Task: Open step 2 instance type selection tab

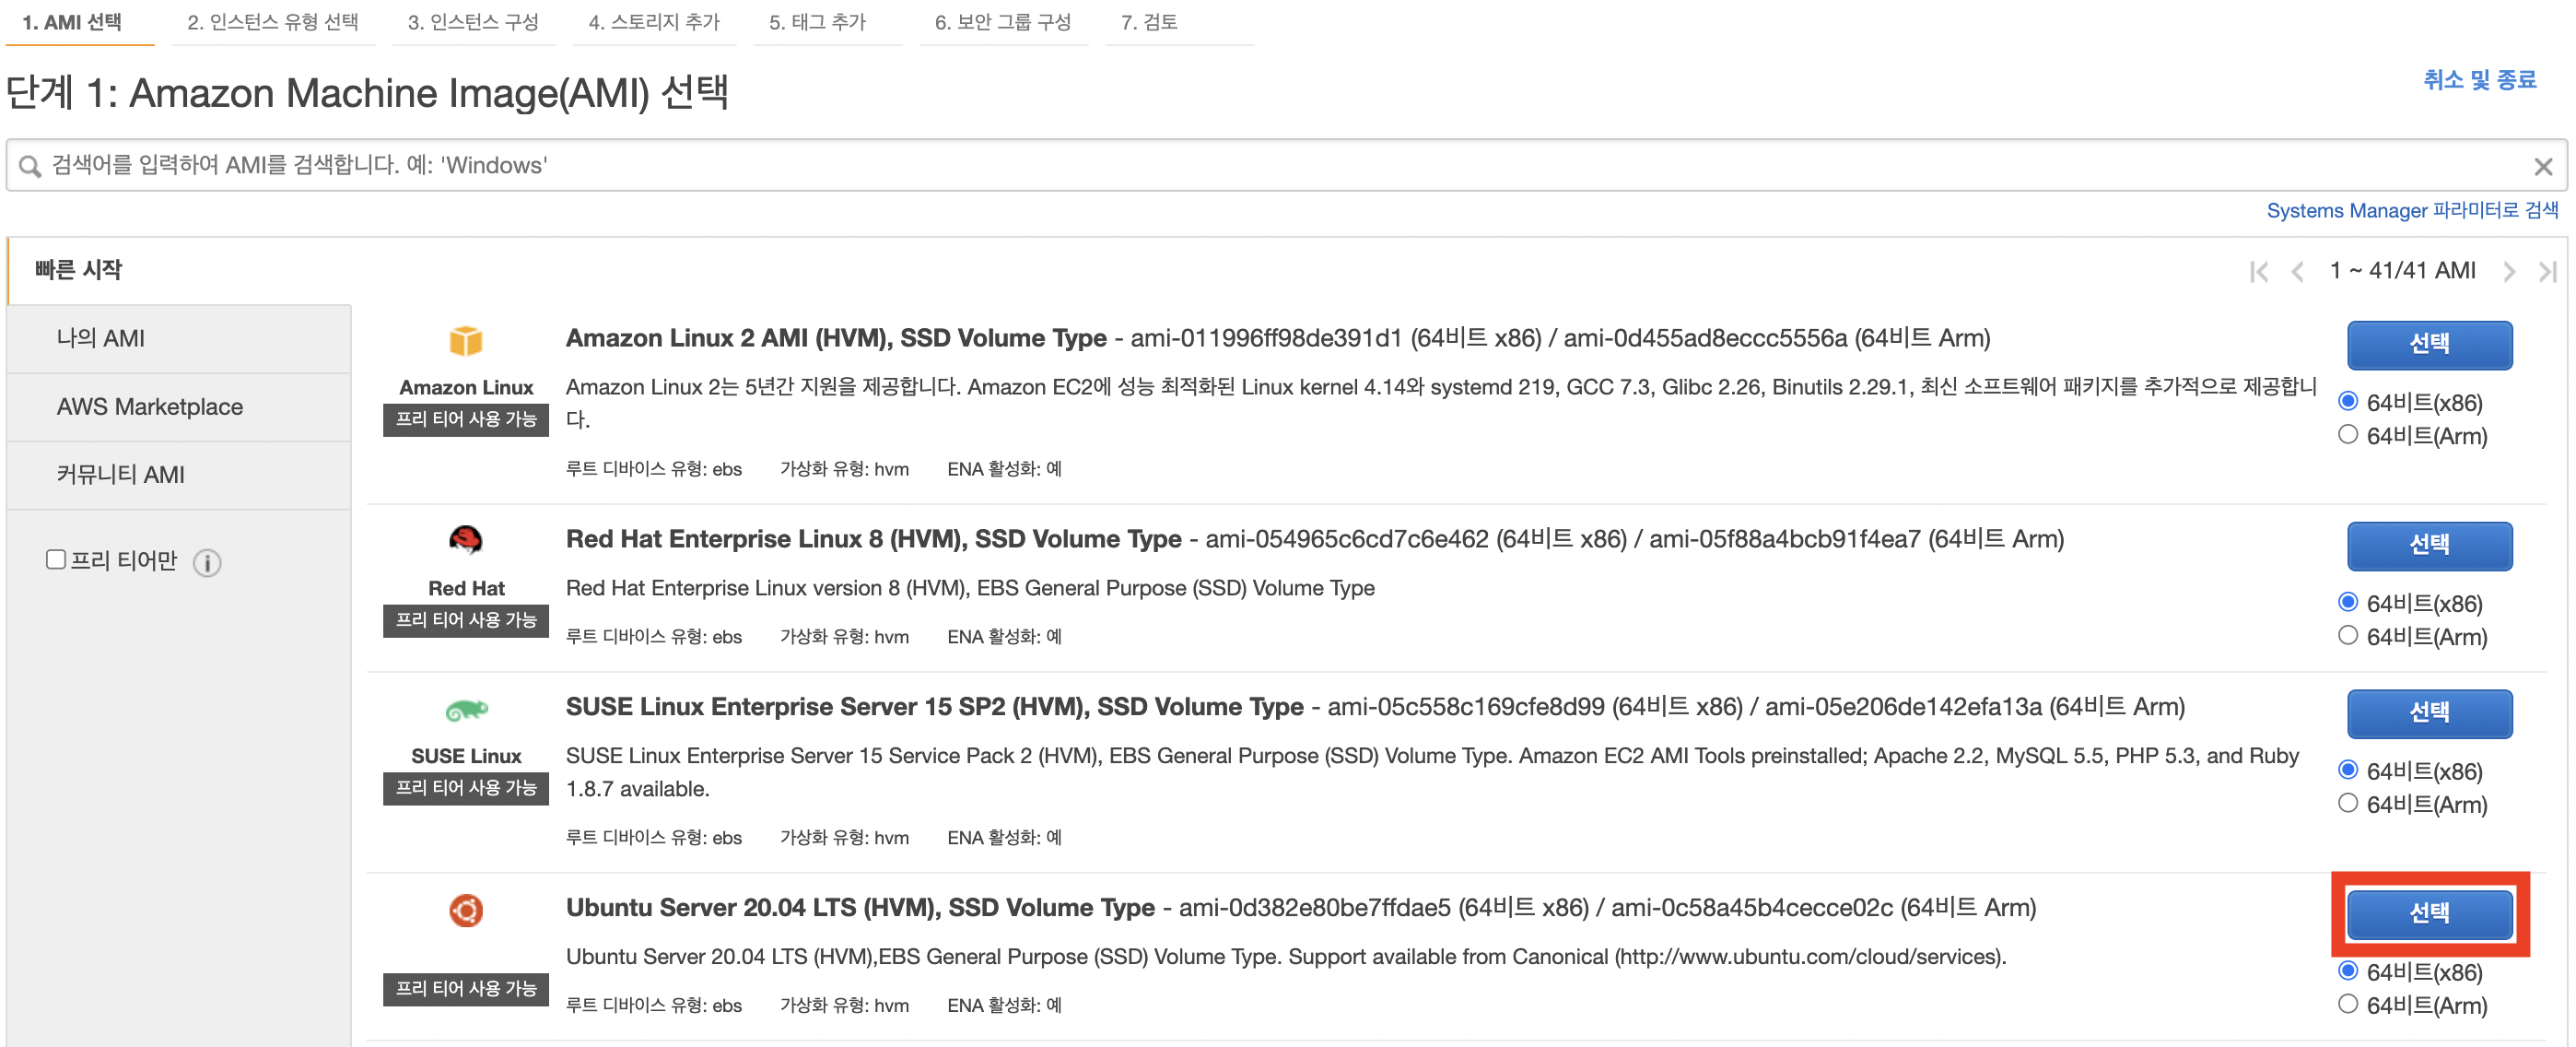Action: click(x=272, y=22)
